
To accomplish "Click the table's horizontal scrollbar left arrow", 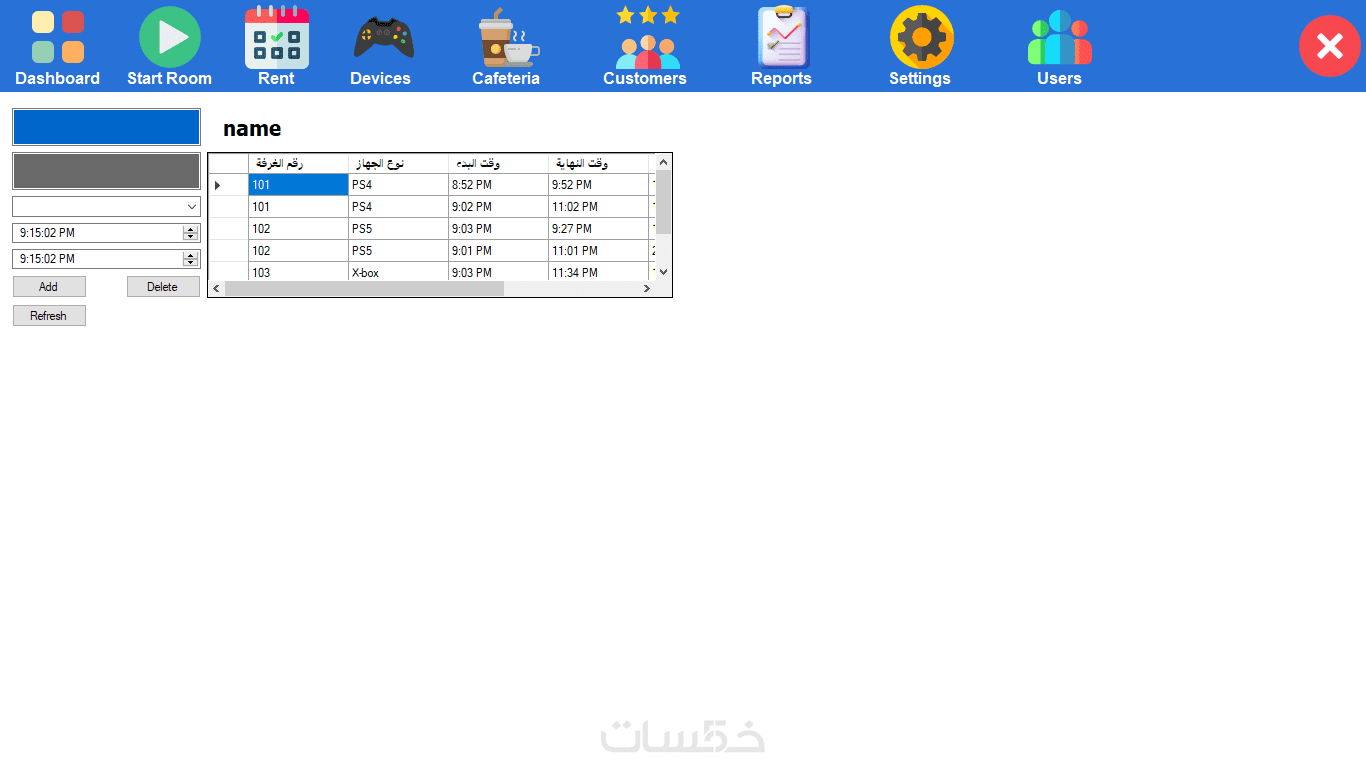I will coord(217,289).
